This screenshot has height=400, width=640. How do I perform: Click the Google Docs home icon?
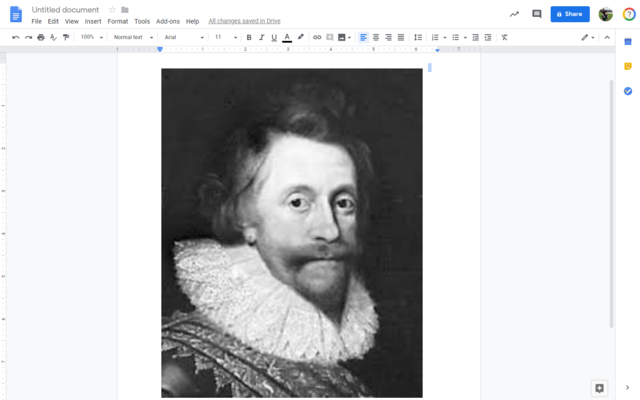click(x=16, y=14)
